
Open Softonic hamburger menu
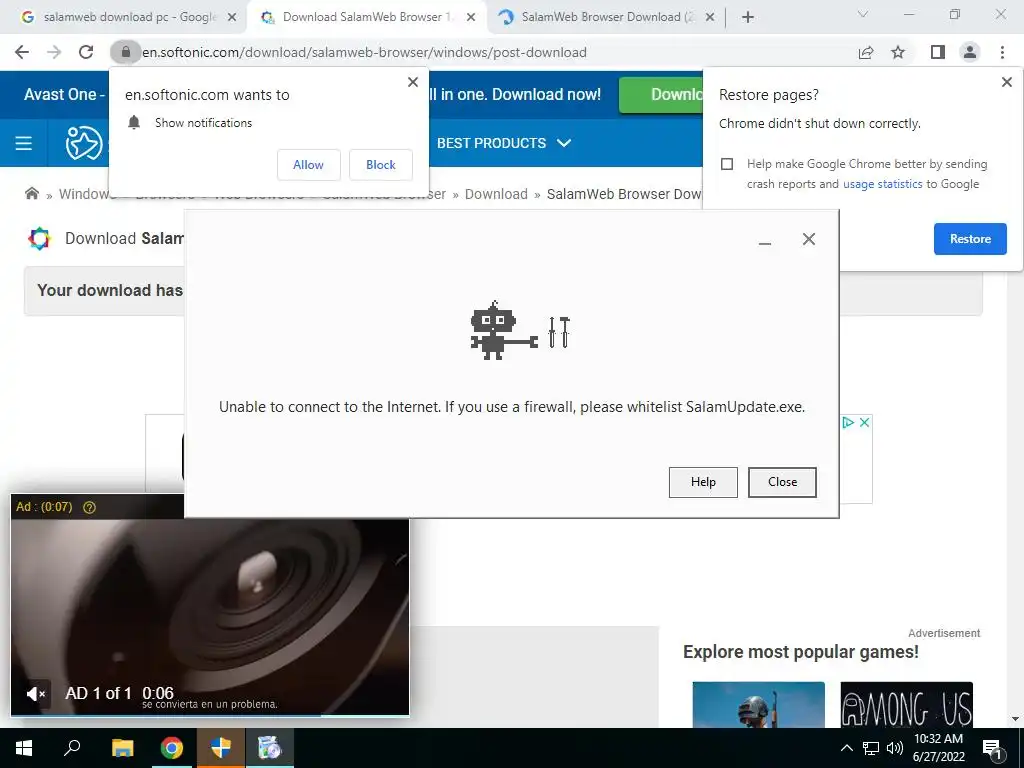coord(24,143)
